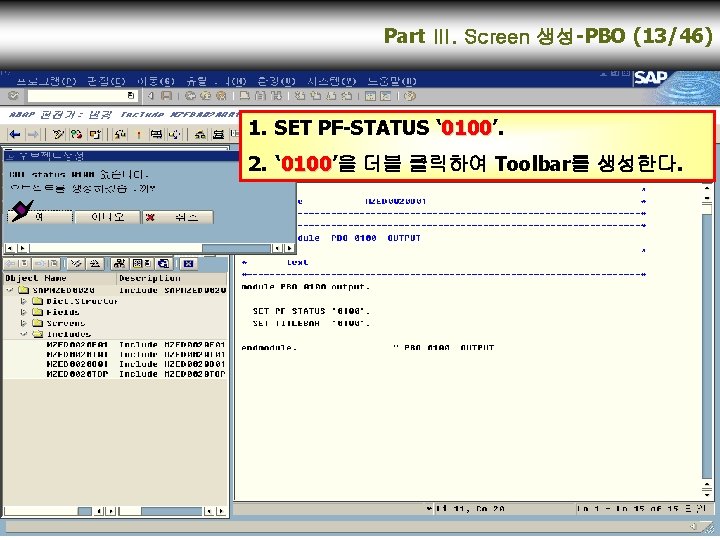Click the 취소 (Cancel) button in dialog
The height and width of the screenshot is (540, 720).
(178, 217)
